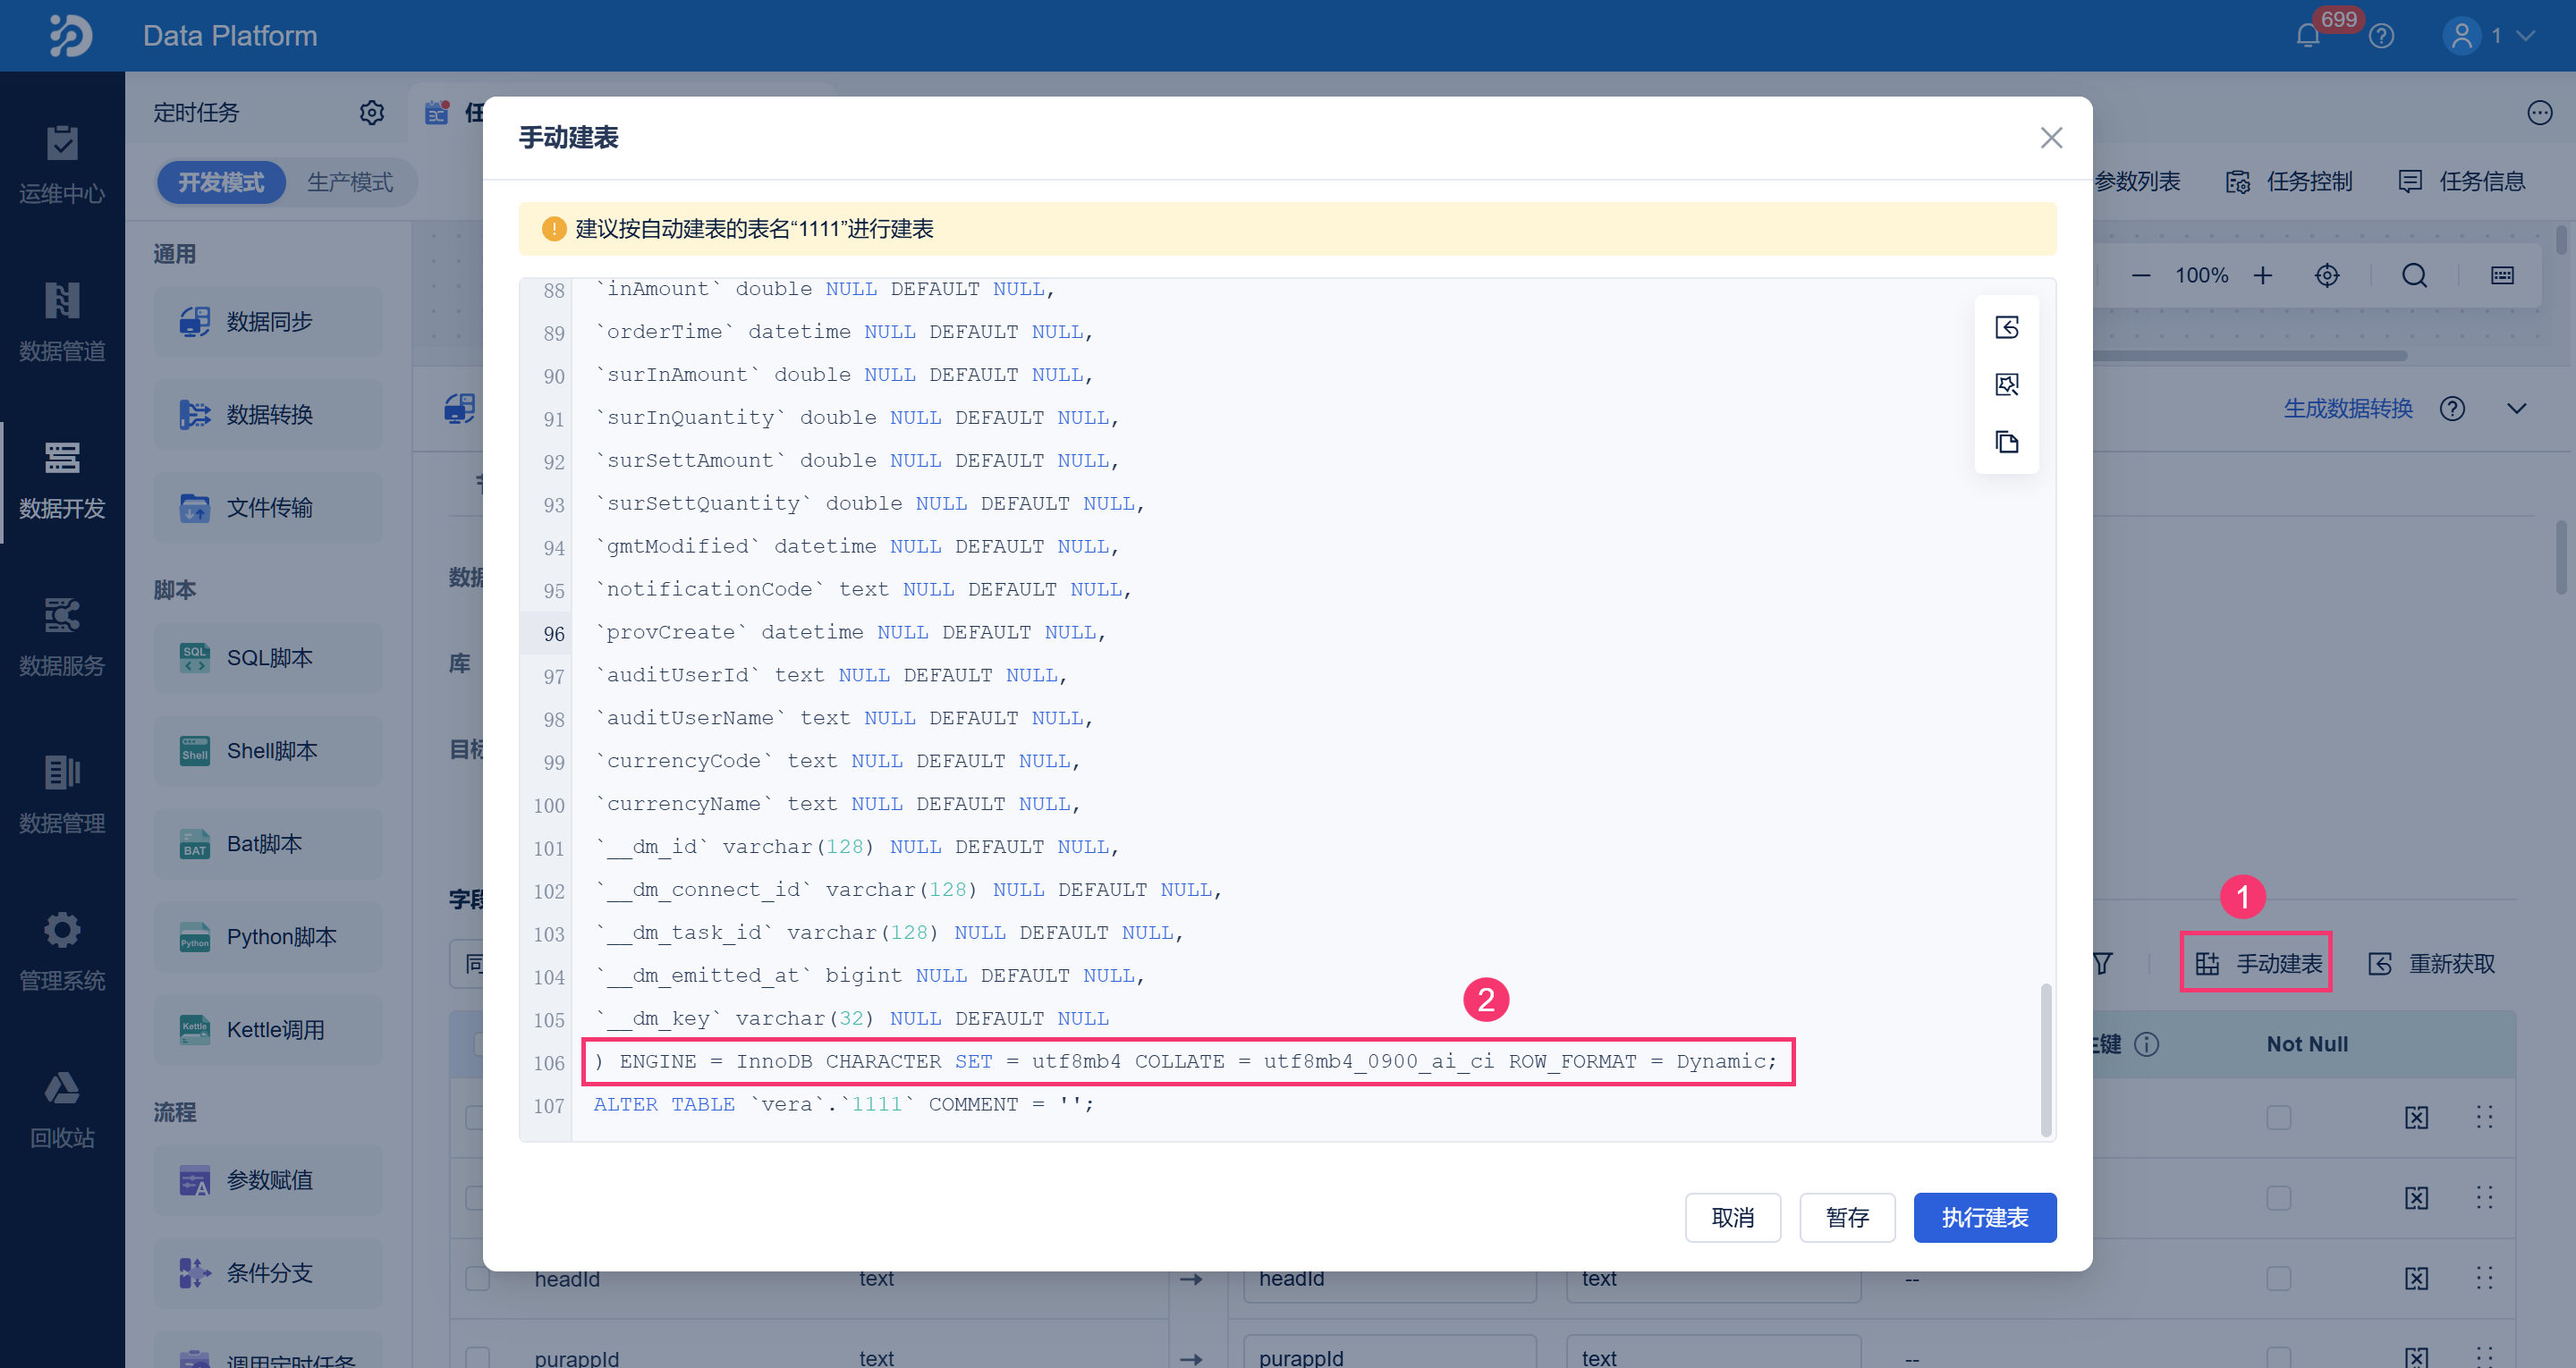Click 执行建表 button

1984,1217
